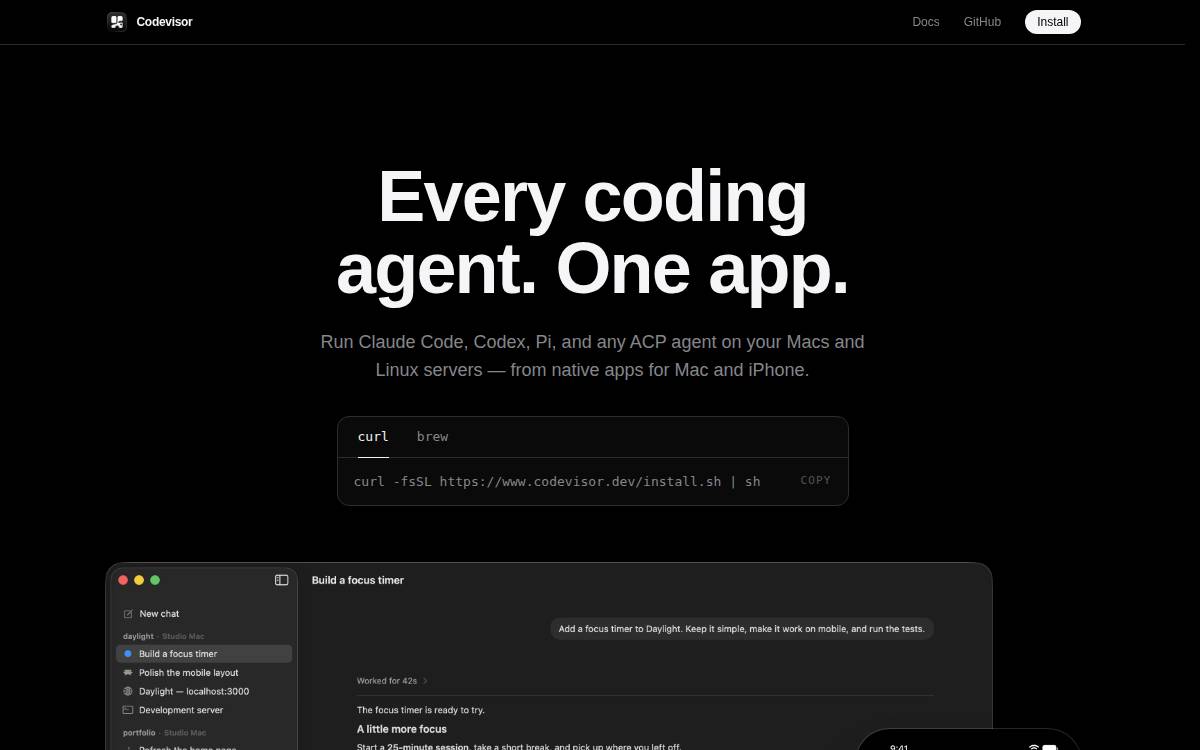Expand the Worked for 42s chevron
The height and width of the screenshot is (750, 1200).
click(425, 681)
